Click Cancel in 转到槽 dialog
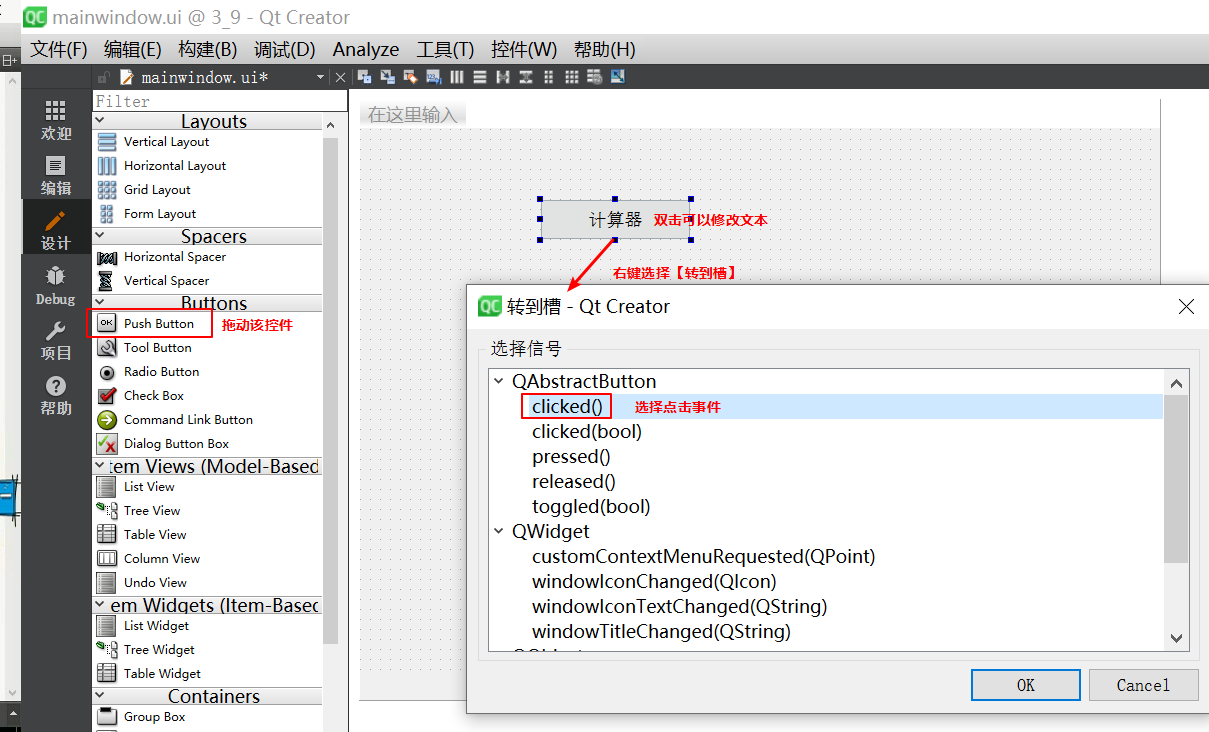 (x=1143, y=685)
